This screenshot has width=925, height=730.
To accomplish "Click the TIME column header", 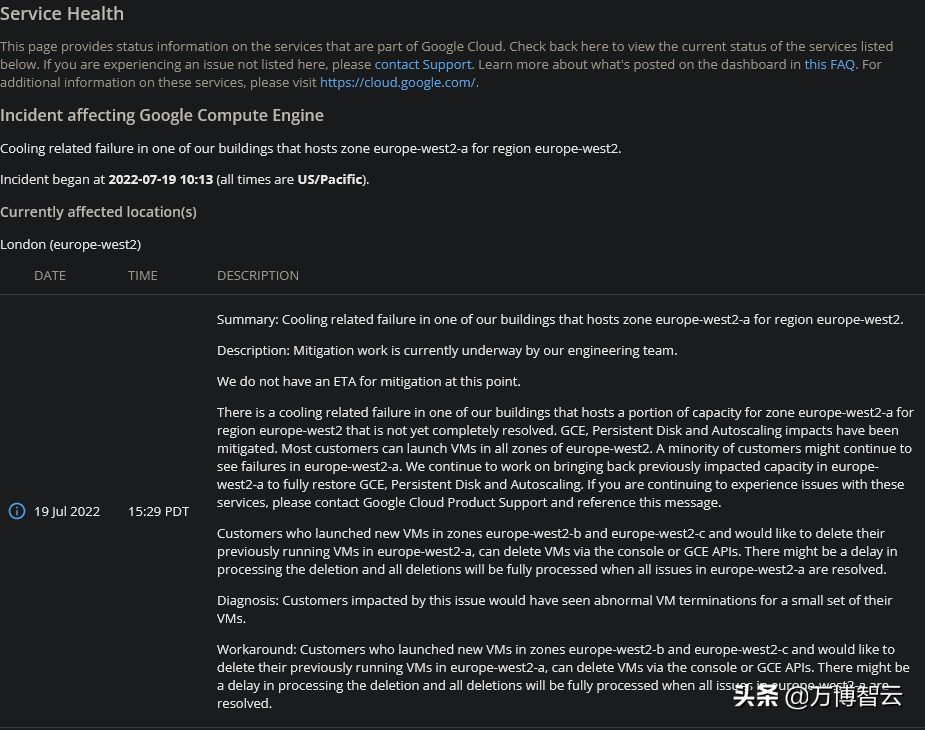I will tap(142, 275).
